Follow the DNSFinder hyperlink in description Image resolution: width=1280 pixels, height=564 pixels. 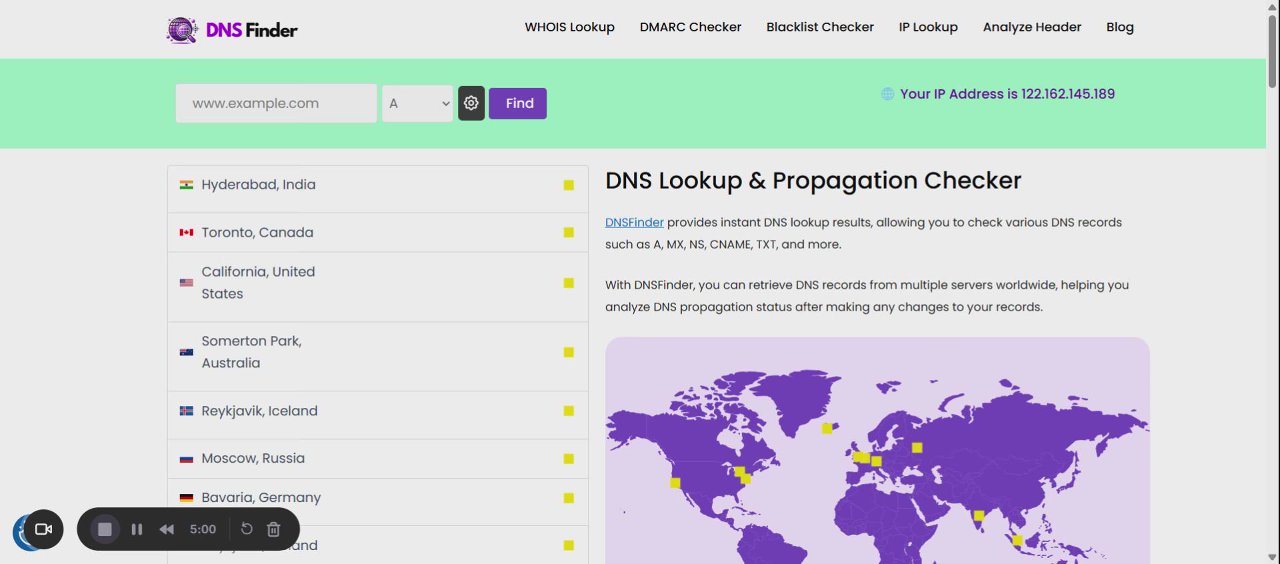(634, 222)
